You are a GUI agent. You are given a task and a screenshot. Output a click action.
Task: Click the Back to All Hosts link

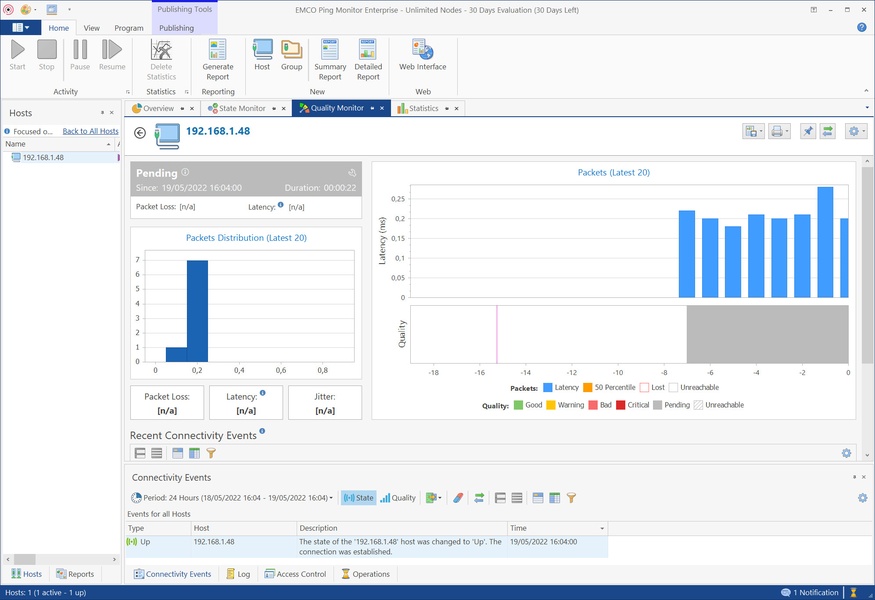(x=90, y=131)
